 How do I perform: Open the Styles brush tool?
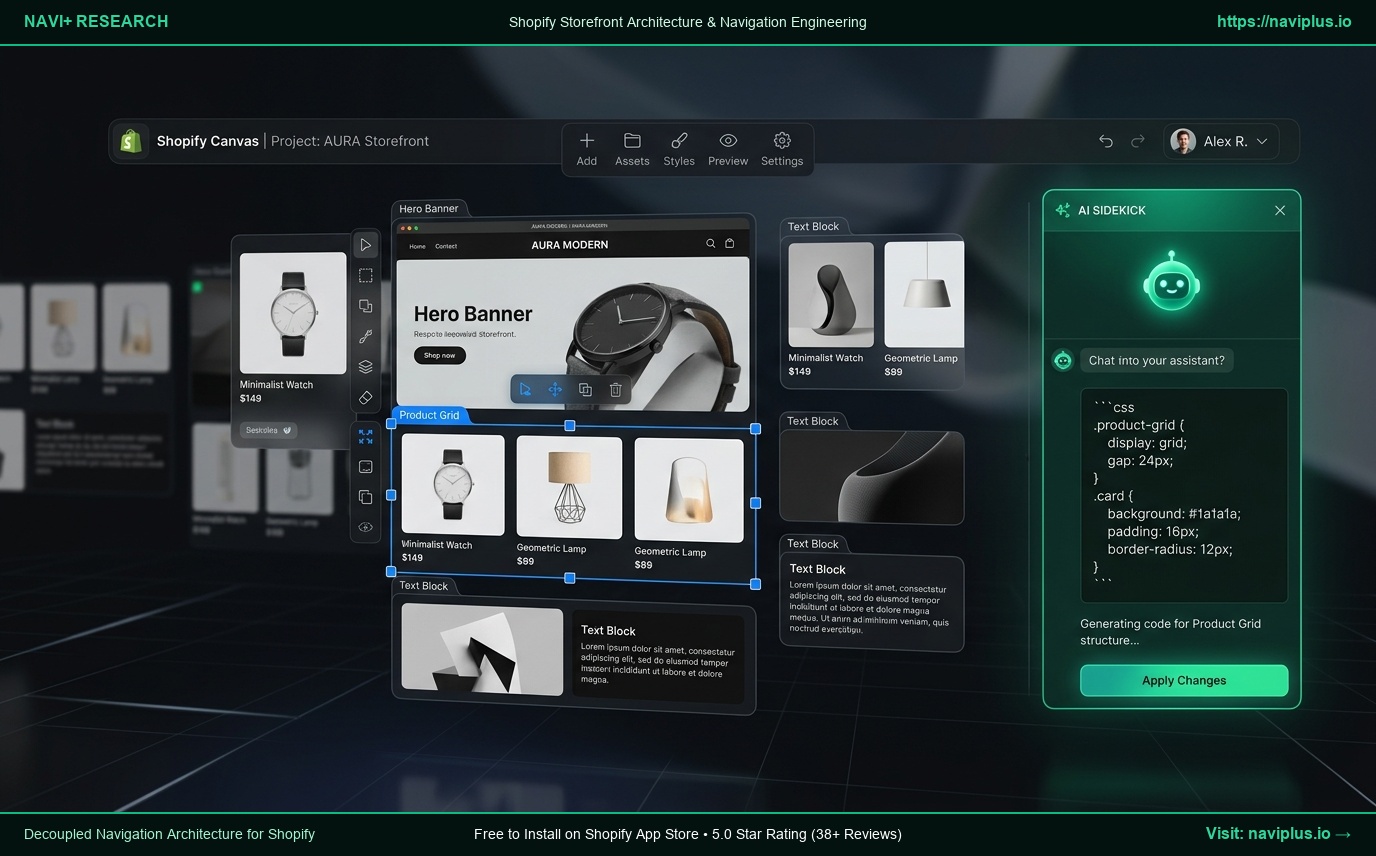coord(679,141)
